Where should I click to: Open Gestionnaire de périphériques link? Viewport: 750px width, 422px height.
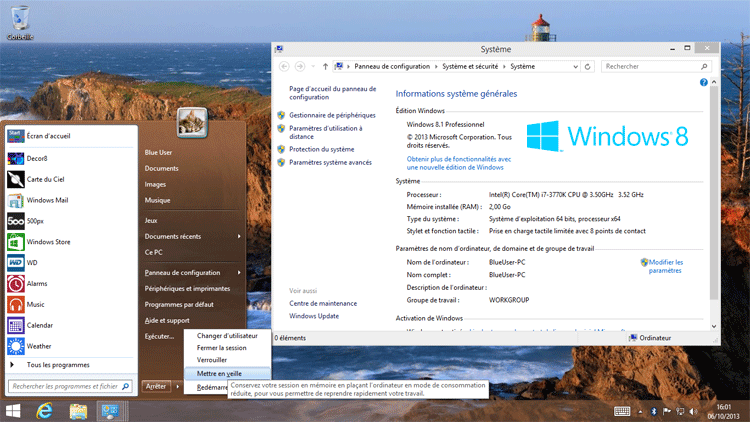click(332, 115)
